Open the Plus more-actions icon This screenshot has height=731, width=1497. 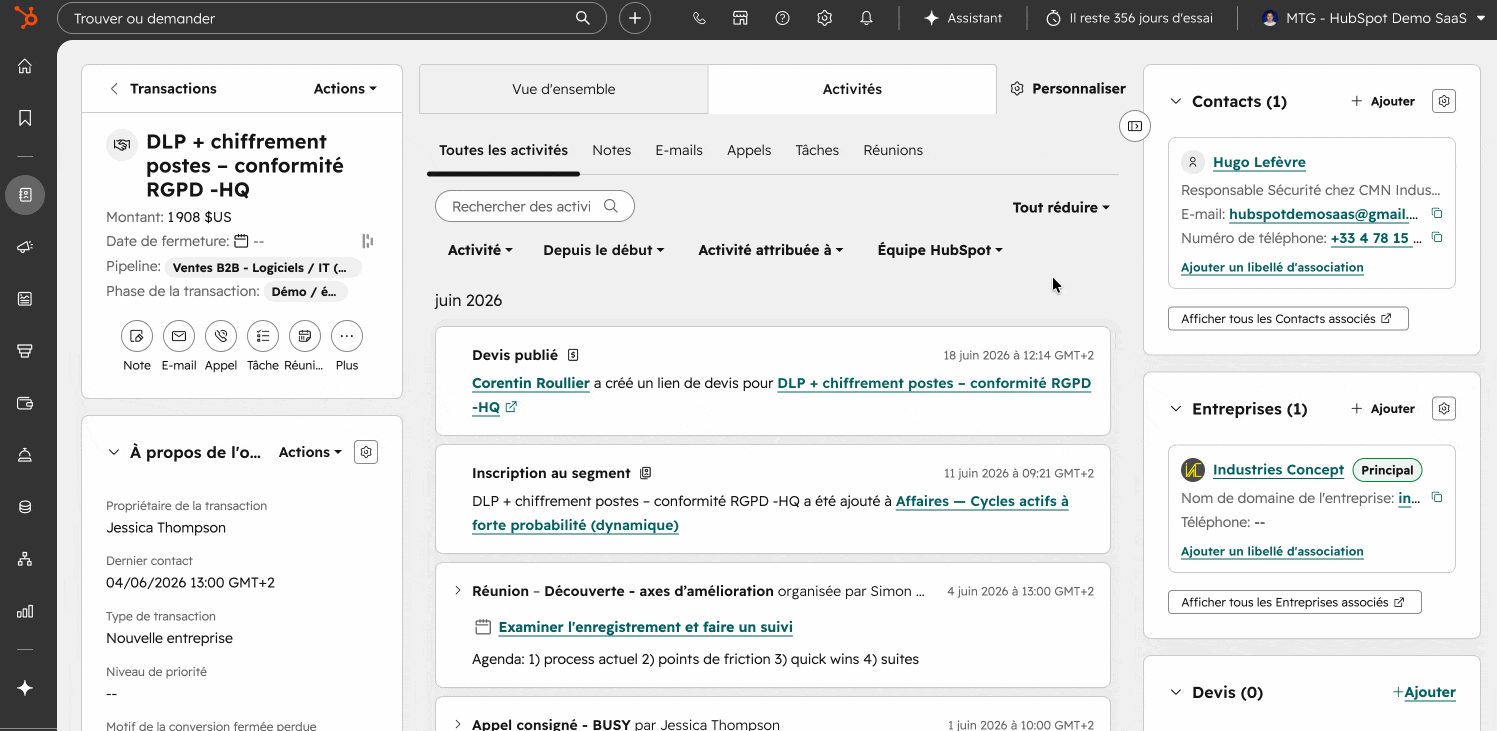(x=347, y=336)
